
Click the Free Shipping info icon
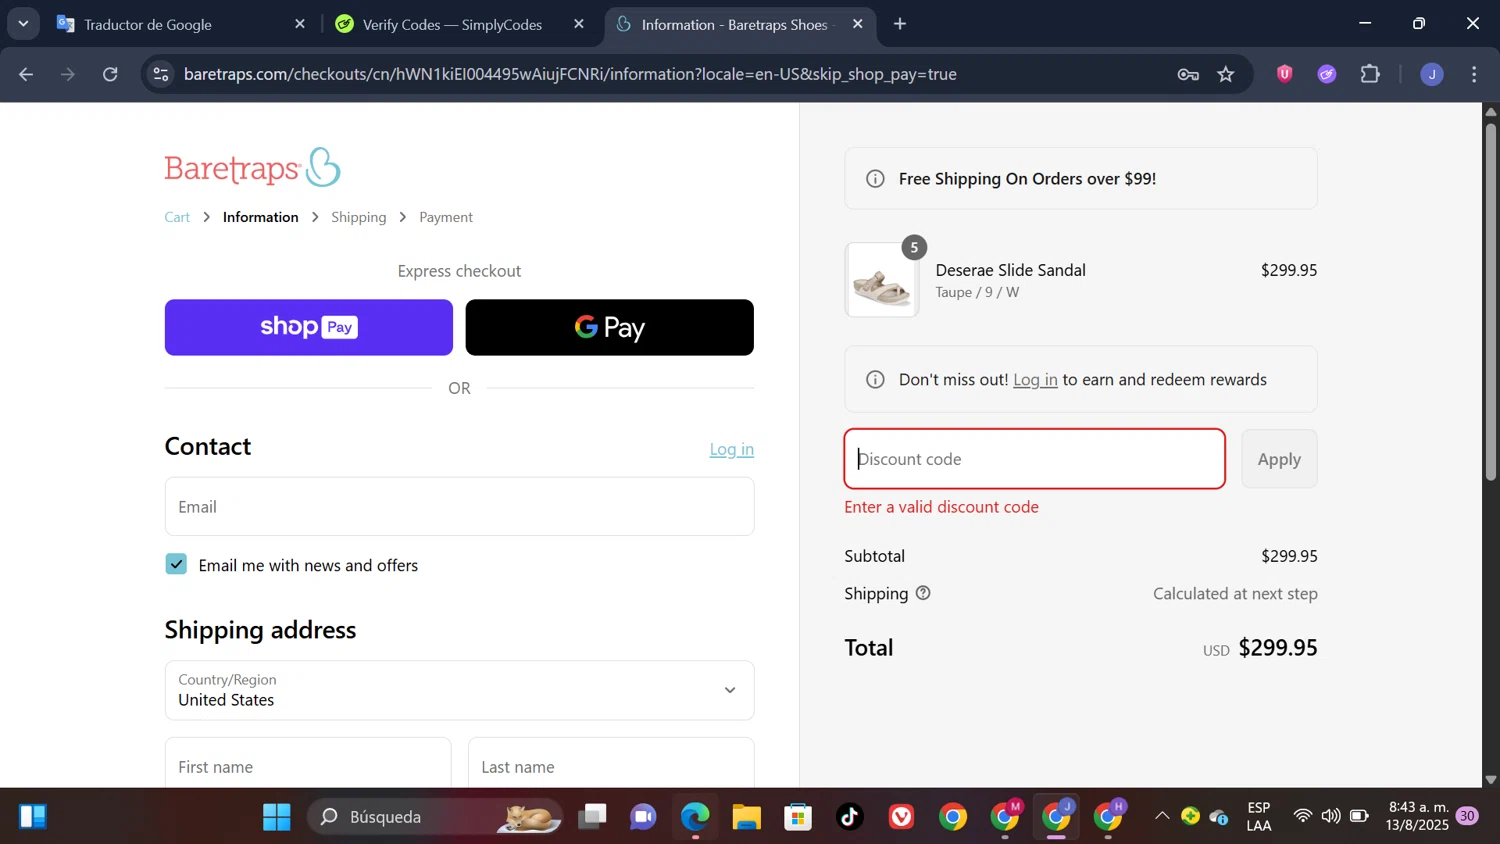875,179
